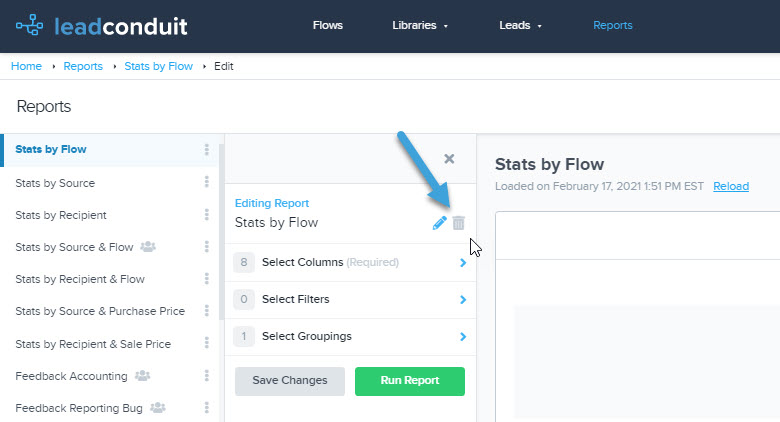The image size is (780, 422).
Task: Go to the Flows tab
Action: coord(329,26)
